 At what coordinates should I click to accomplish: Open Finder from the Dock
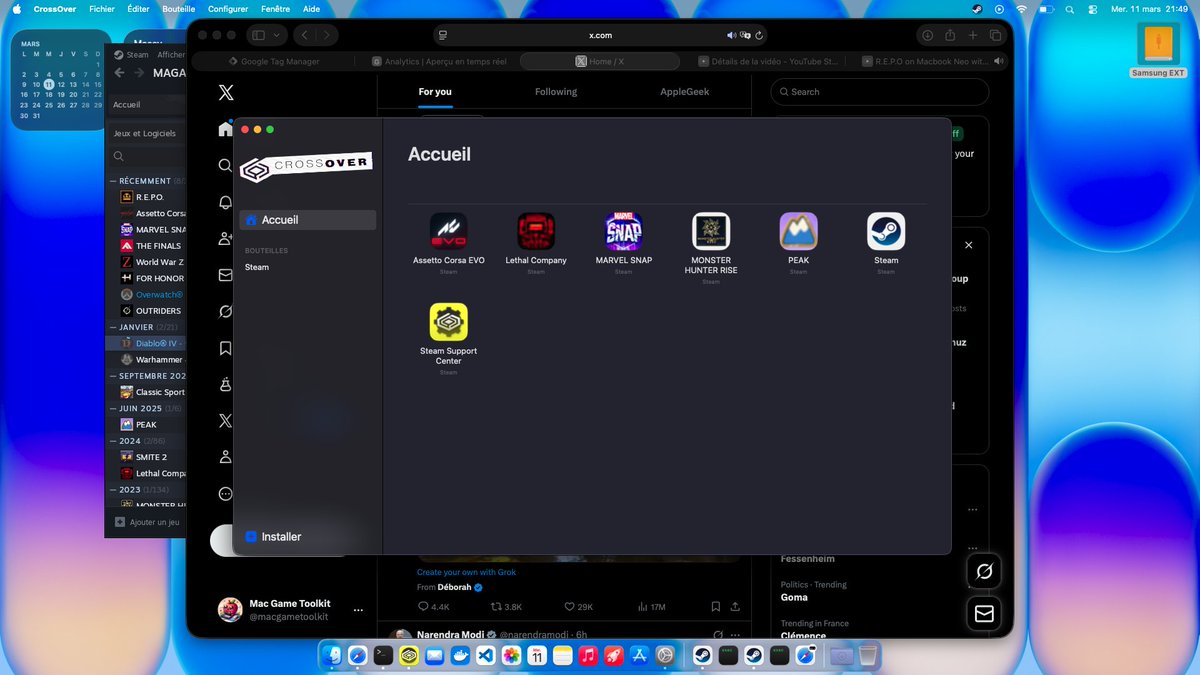[332, 655]
